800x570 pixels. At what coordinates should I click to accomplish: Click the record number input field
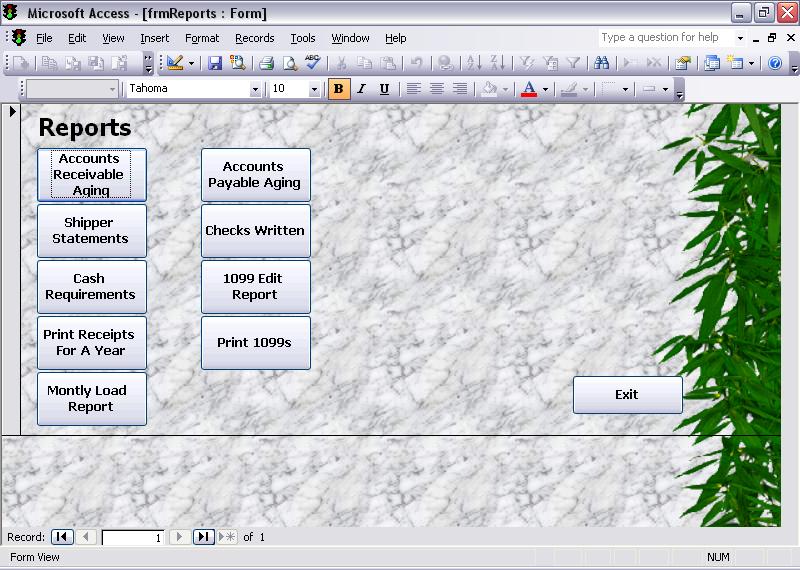coord(132,537)
